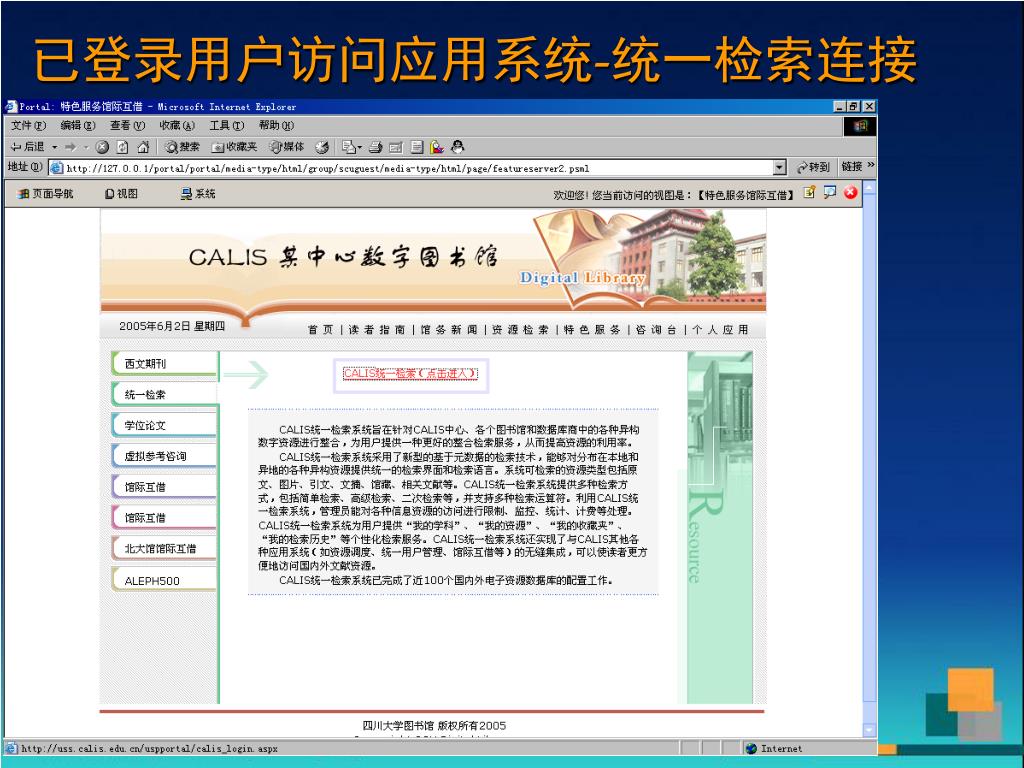This screenshot has width=1024, height=768.
Task: Click the vertical scrollbar up arrow
Action: [x=869, y=189]
